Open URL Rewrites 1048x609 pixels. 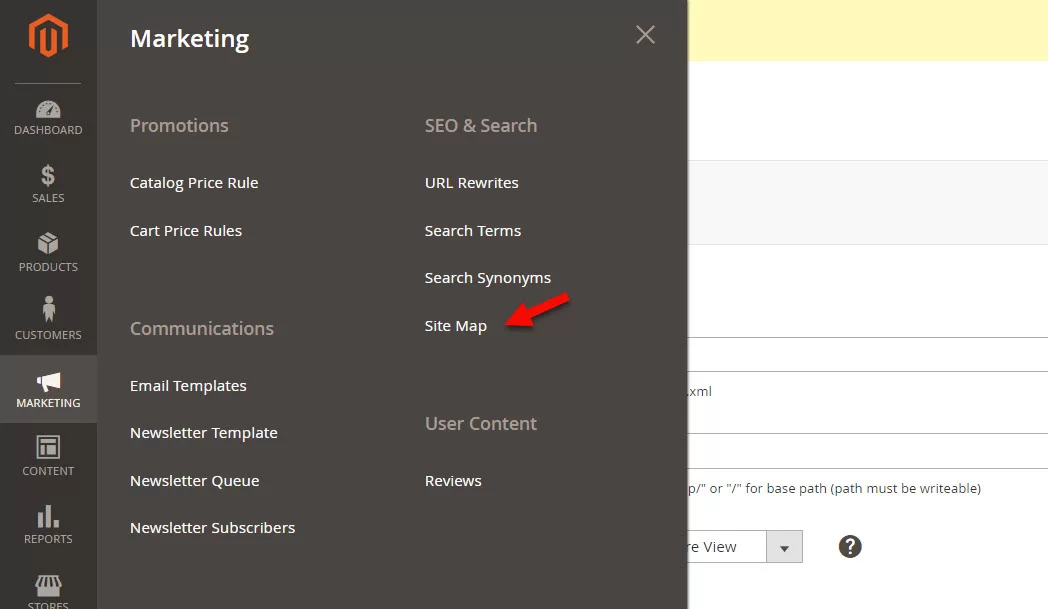[472, 183]
